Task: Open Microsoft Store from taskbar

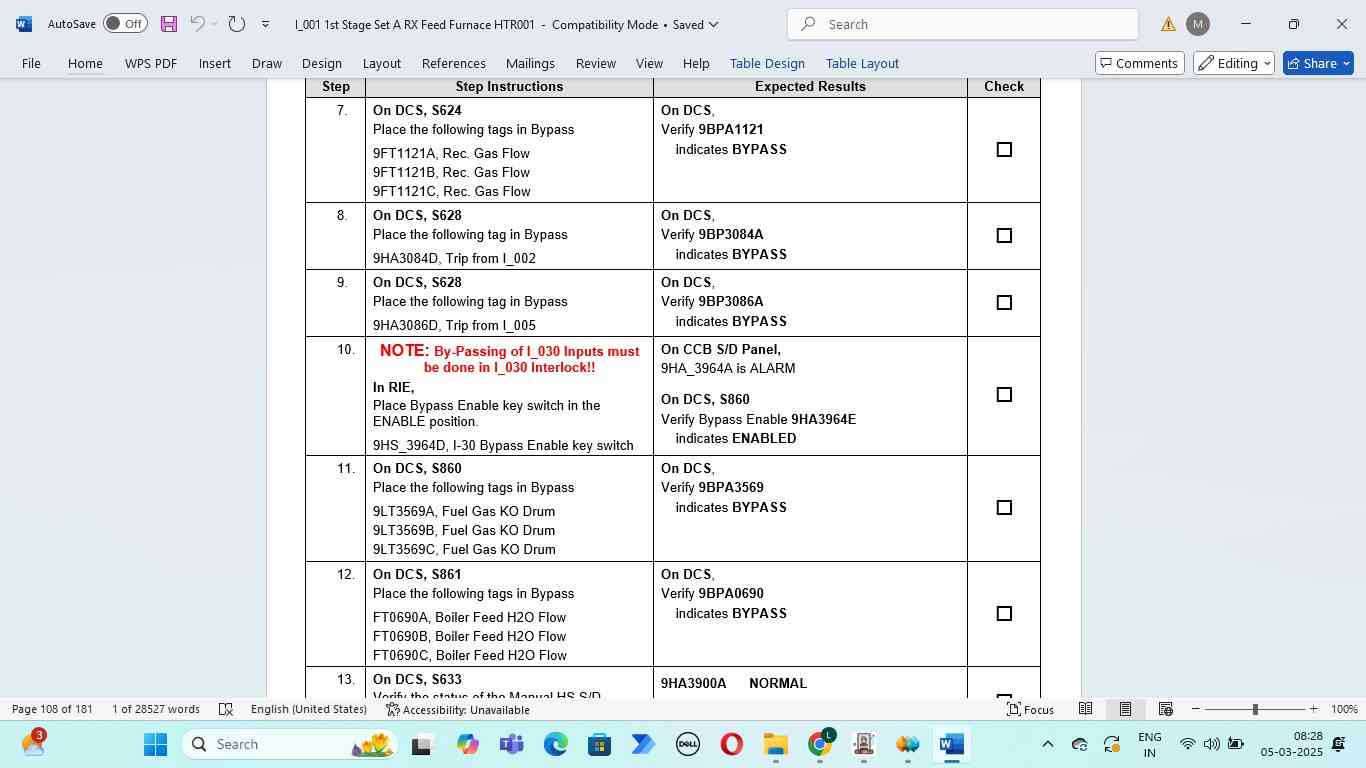Action: coord(599,744)
